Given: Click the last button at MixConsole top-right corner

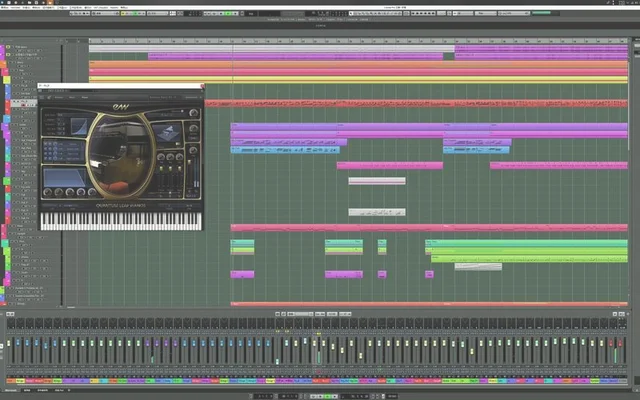Looking at the screenshot, I should point(622,314).
